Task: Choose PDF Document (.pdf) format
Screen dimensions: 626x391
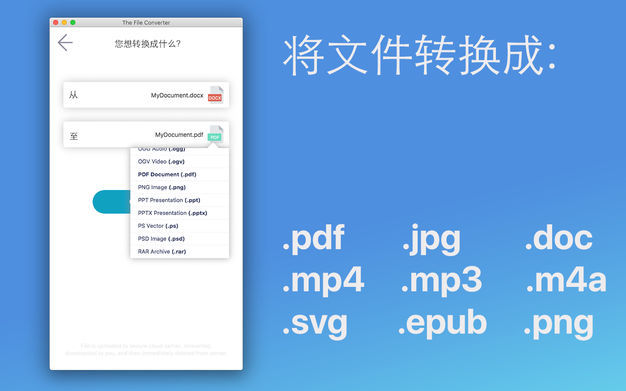Action: tap(180, 175)
